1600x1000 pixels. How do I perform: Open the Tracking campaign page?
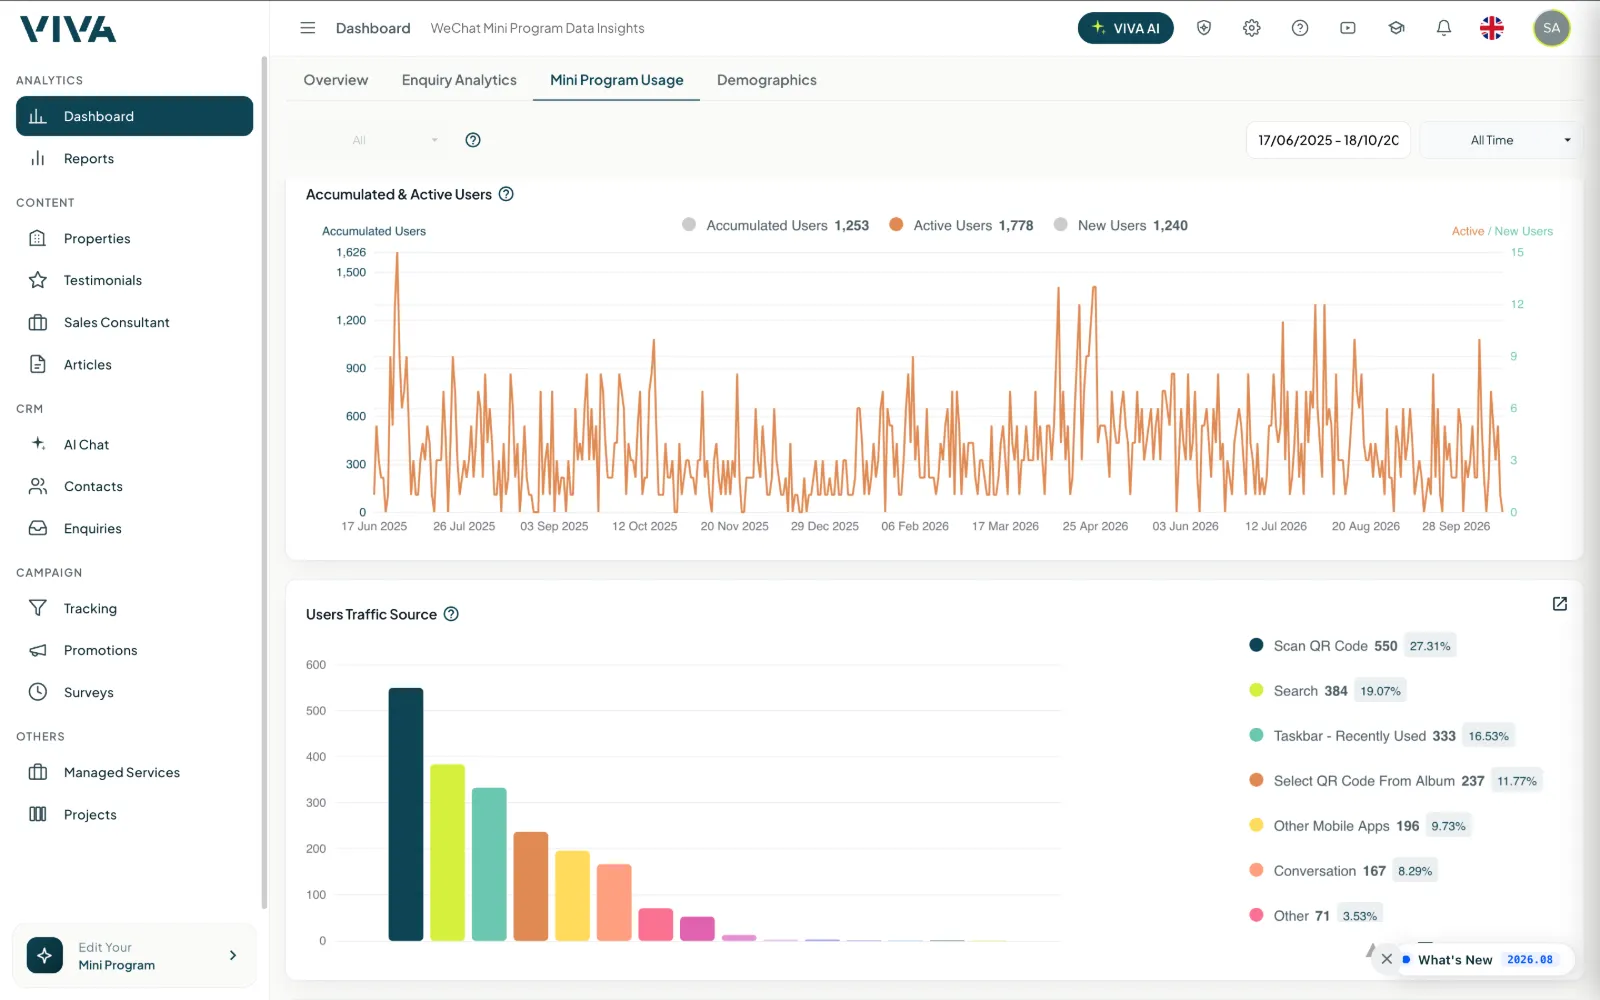click(x=134, y=608)
